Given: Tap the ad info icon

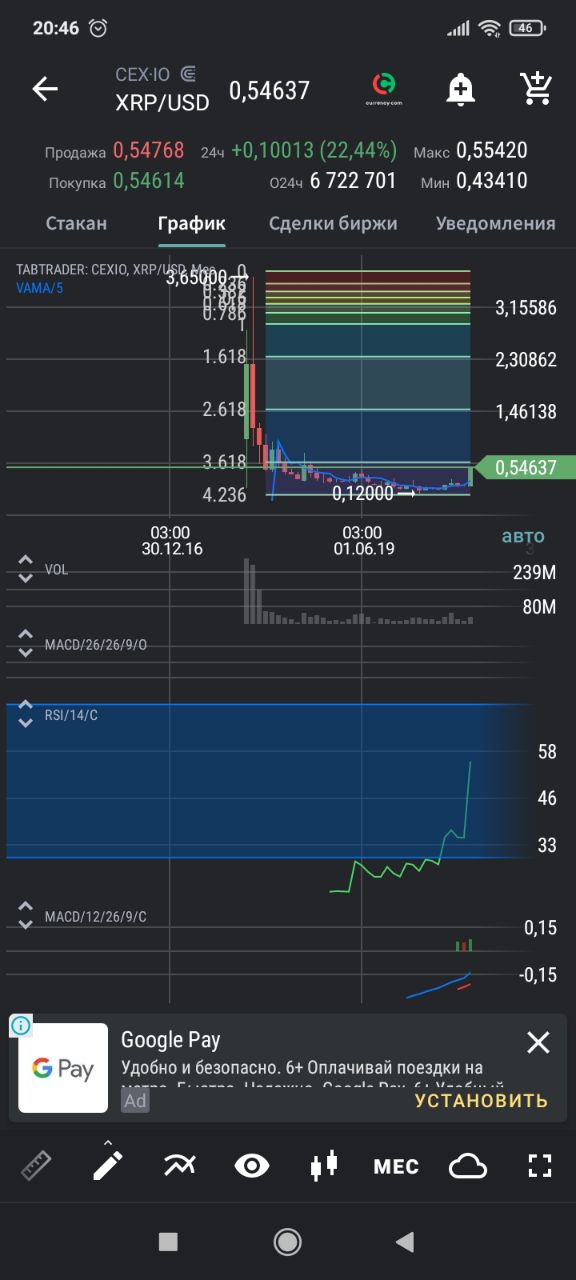Looking at the screenshot, I should tap(21, 1025).
